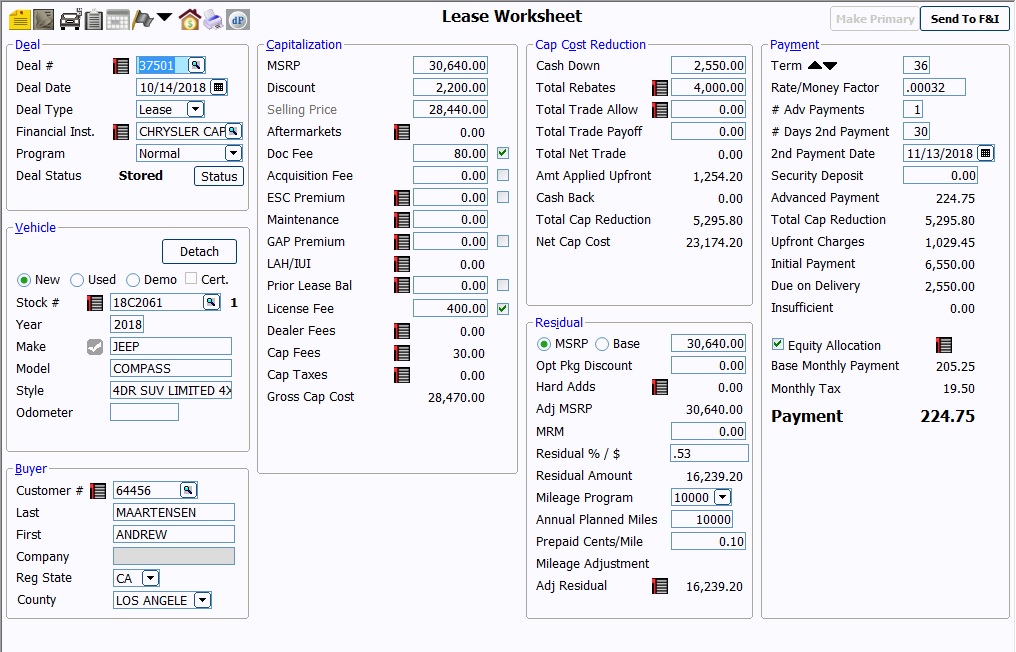
Task: Click the Status button
Action: point(219,176)
